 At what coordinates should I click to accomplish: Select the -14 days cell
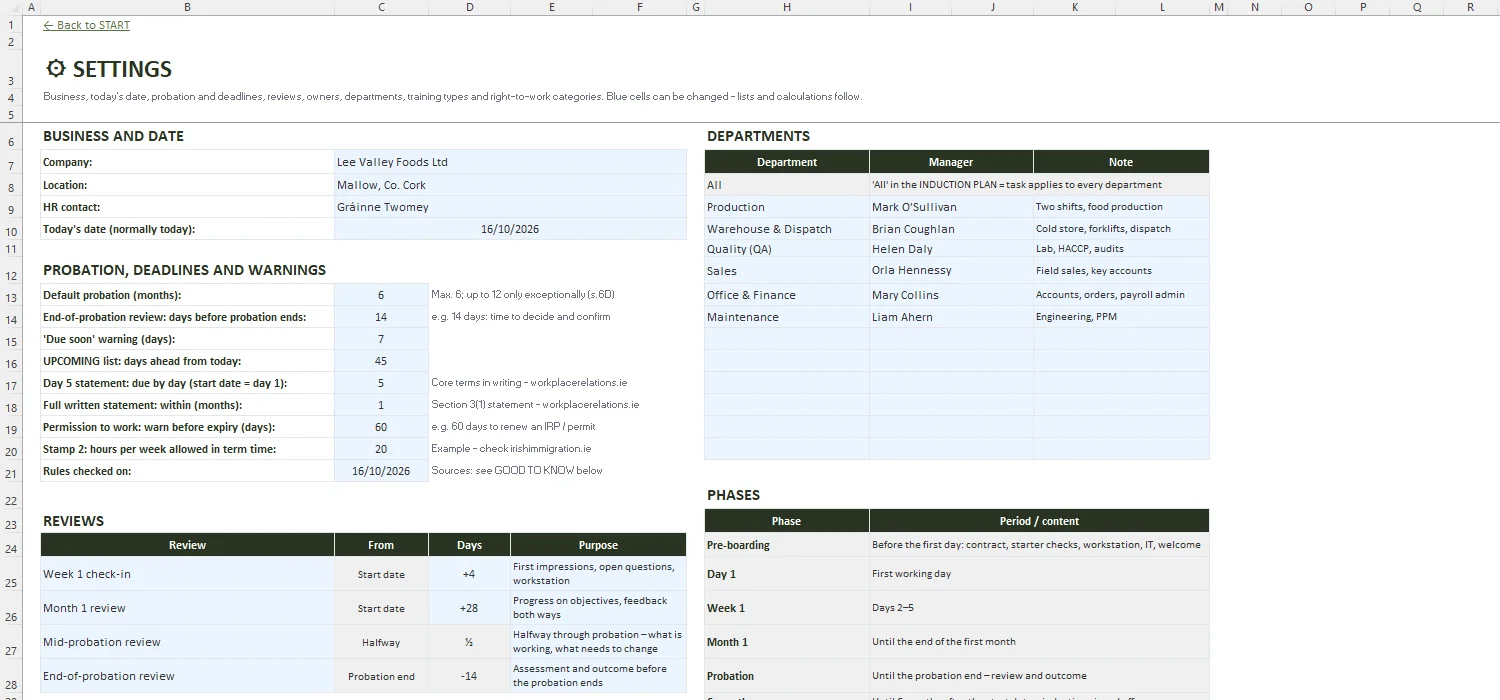click(x=469, y=676)
